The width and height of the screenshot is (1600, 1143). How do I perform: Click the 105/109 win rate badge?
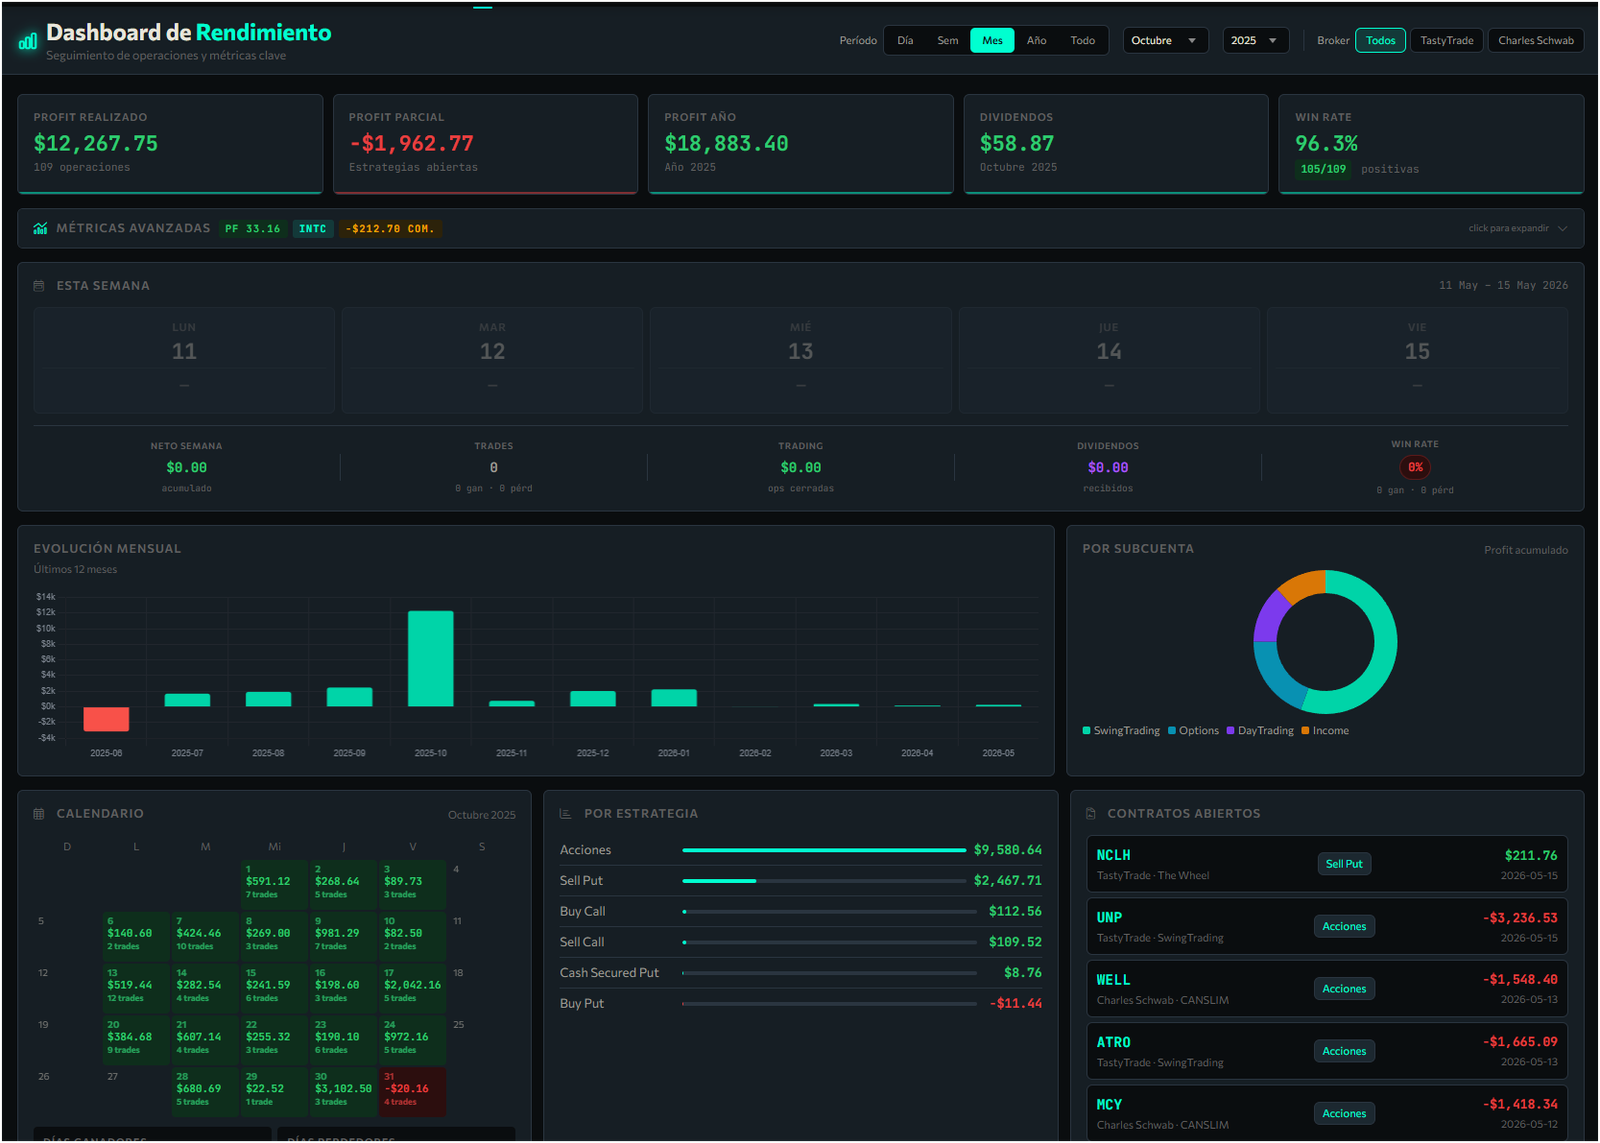[1323, 170]
